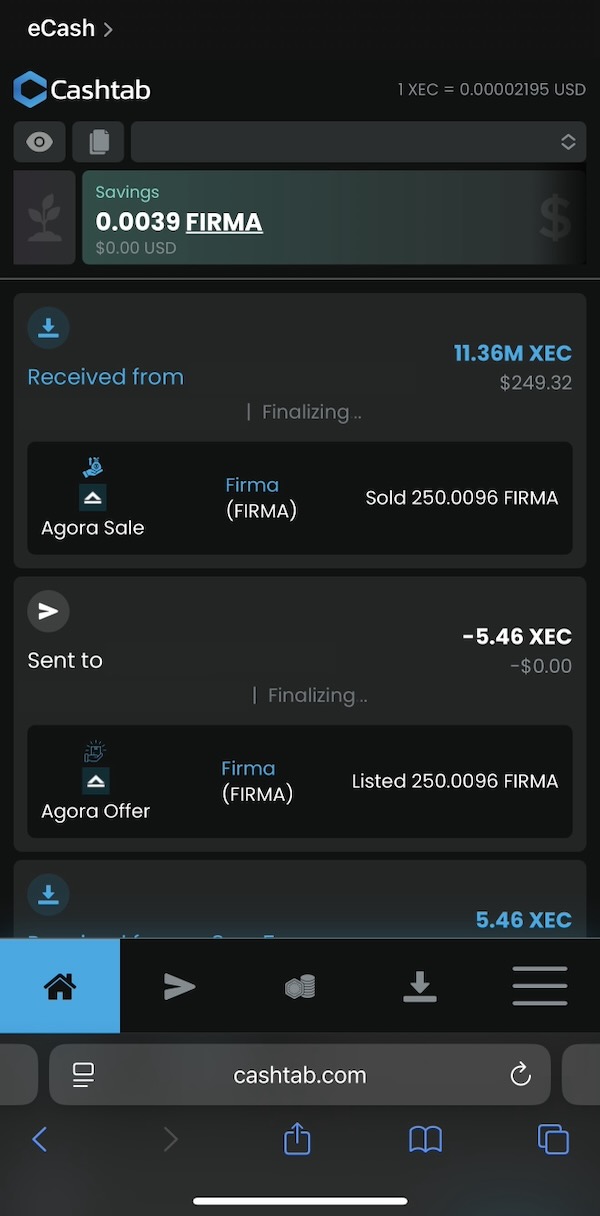Copy wallet address icon
This screenshot has width=600, height=1216.
[x=98, y=142]
